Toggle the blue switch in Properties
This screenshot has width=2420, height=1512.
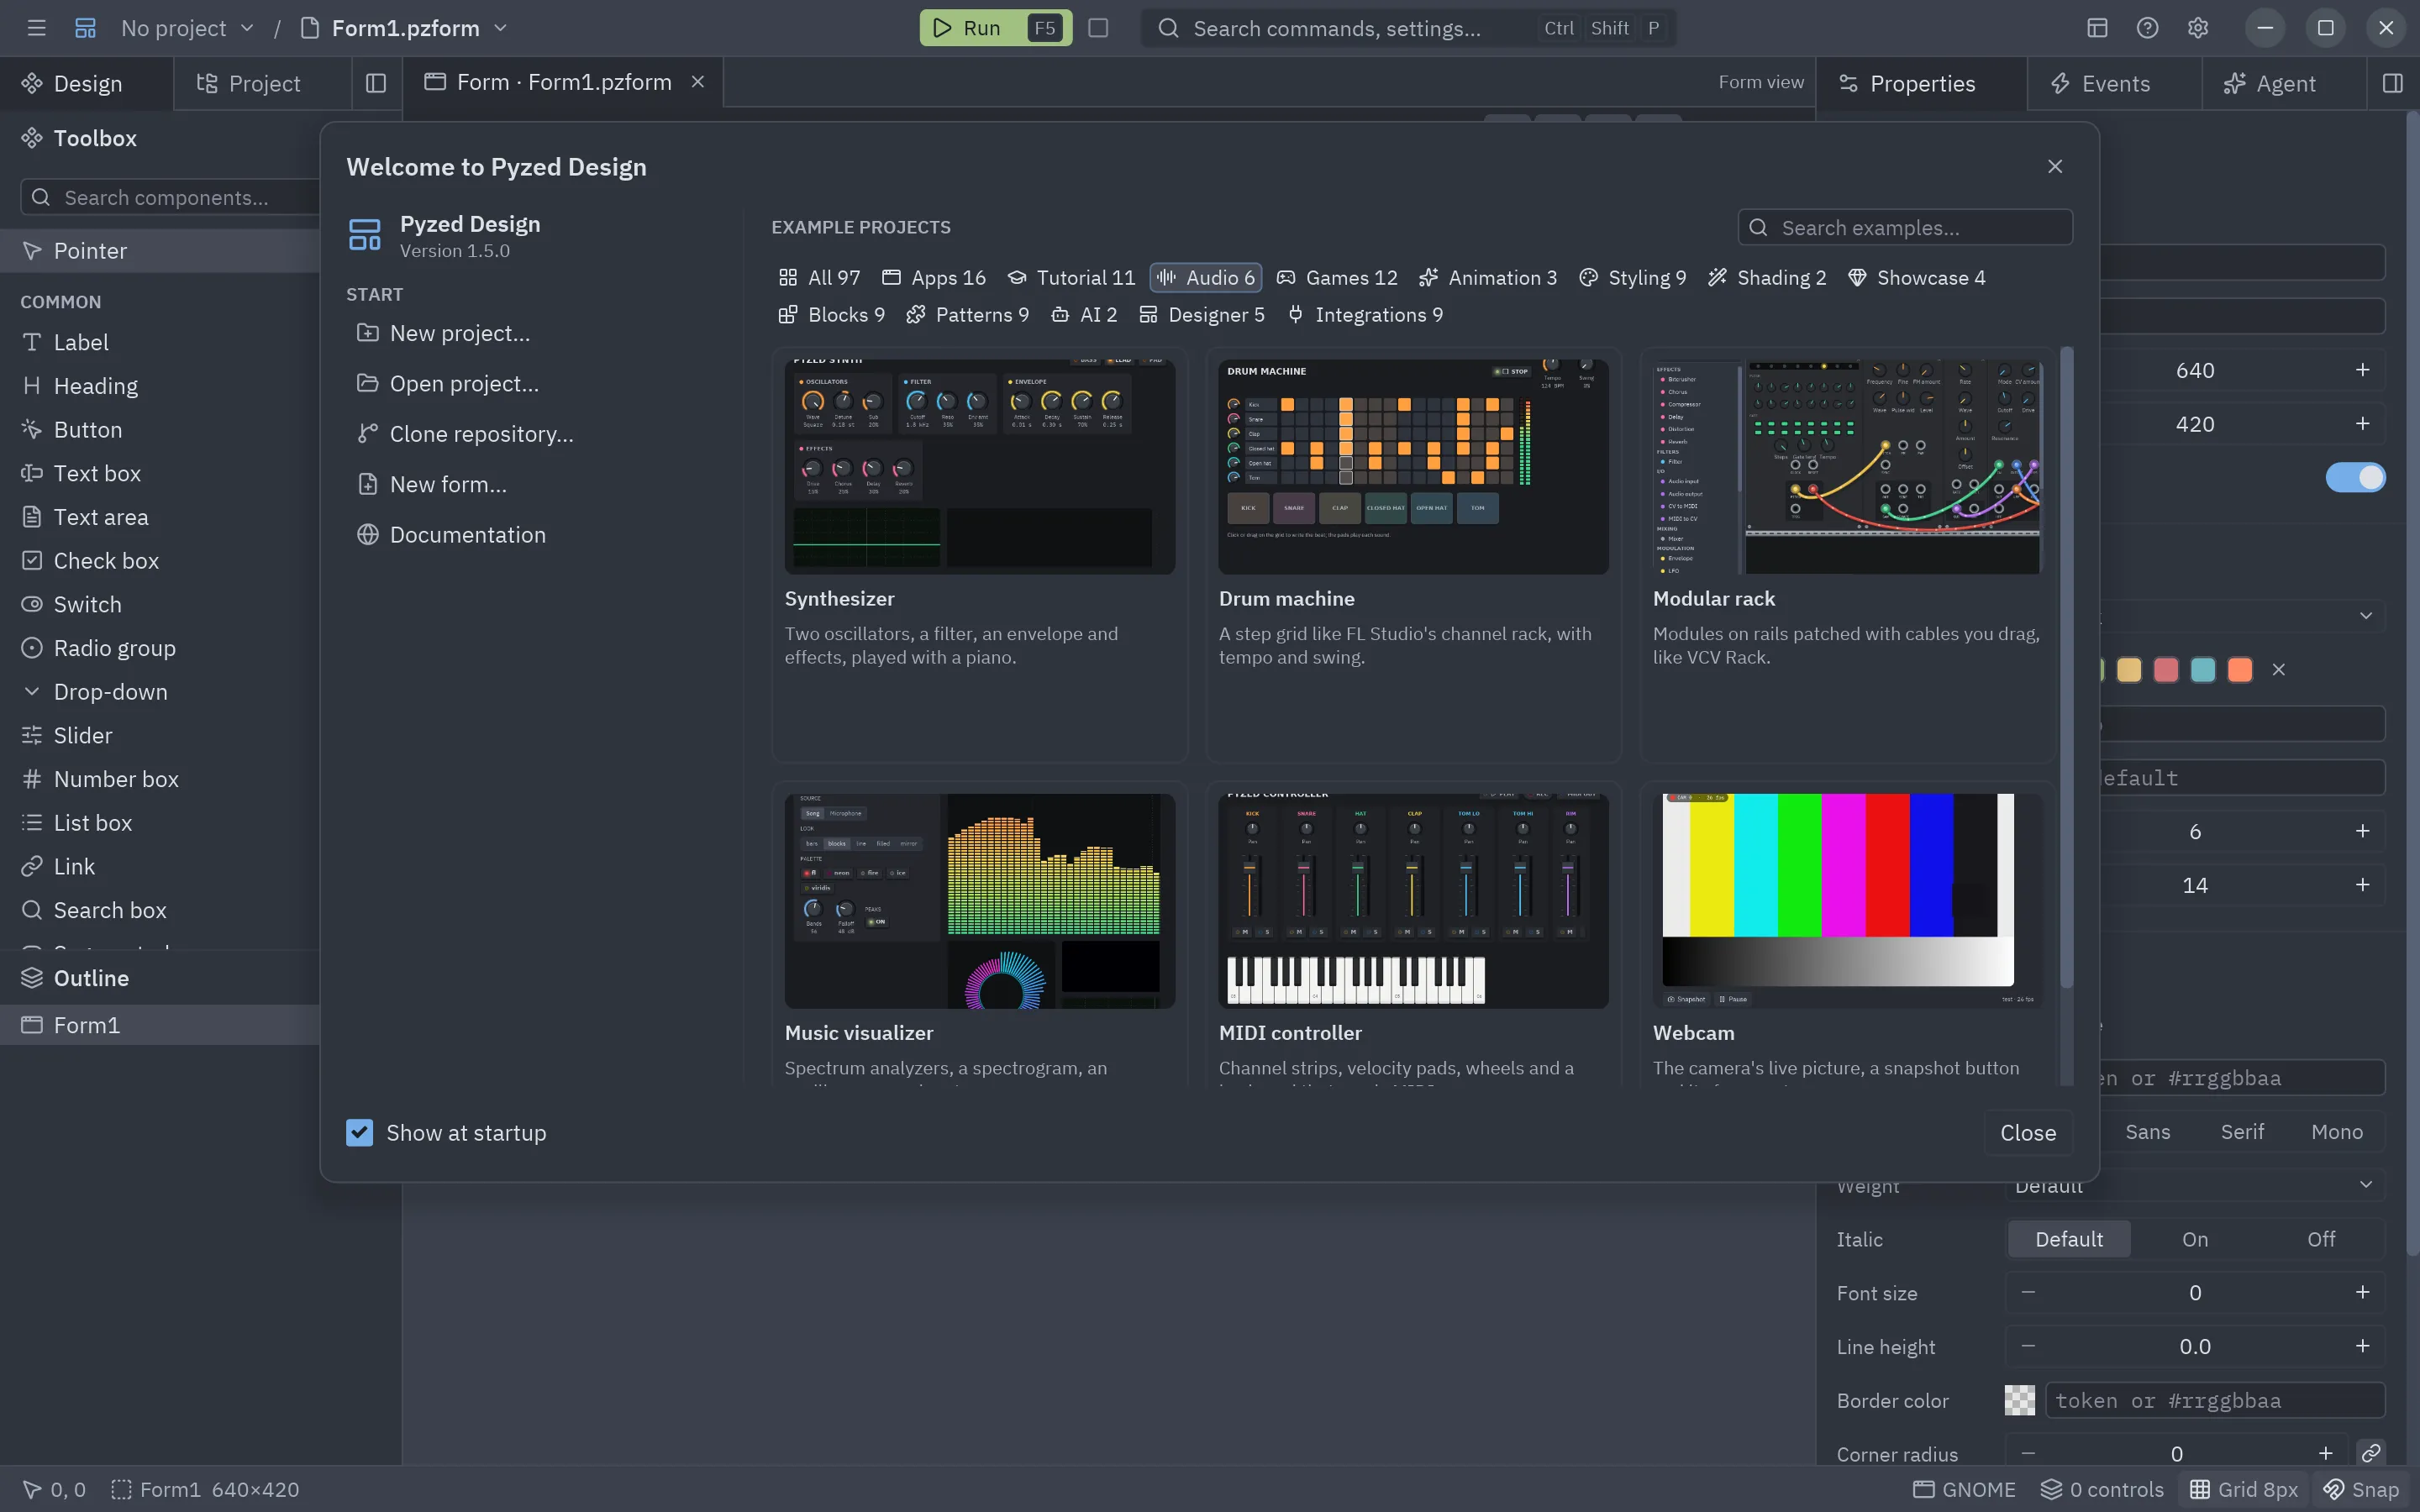point(2355,478)
